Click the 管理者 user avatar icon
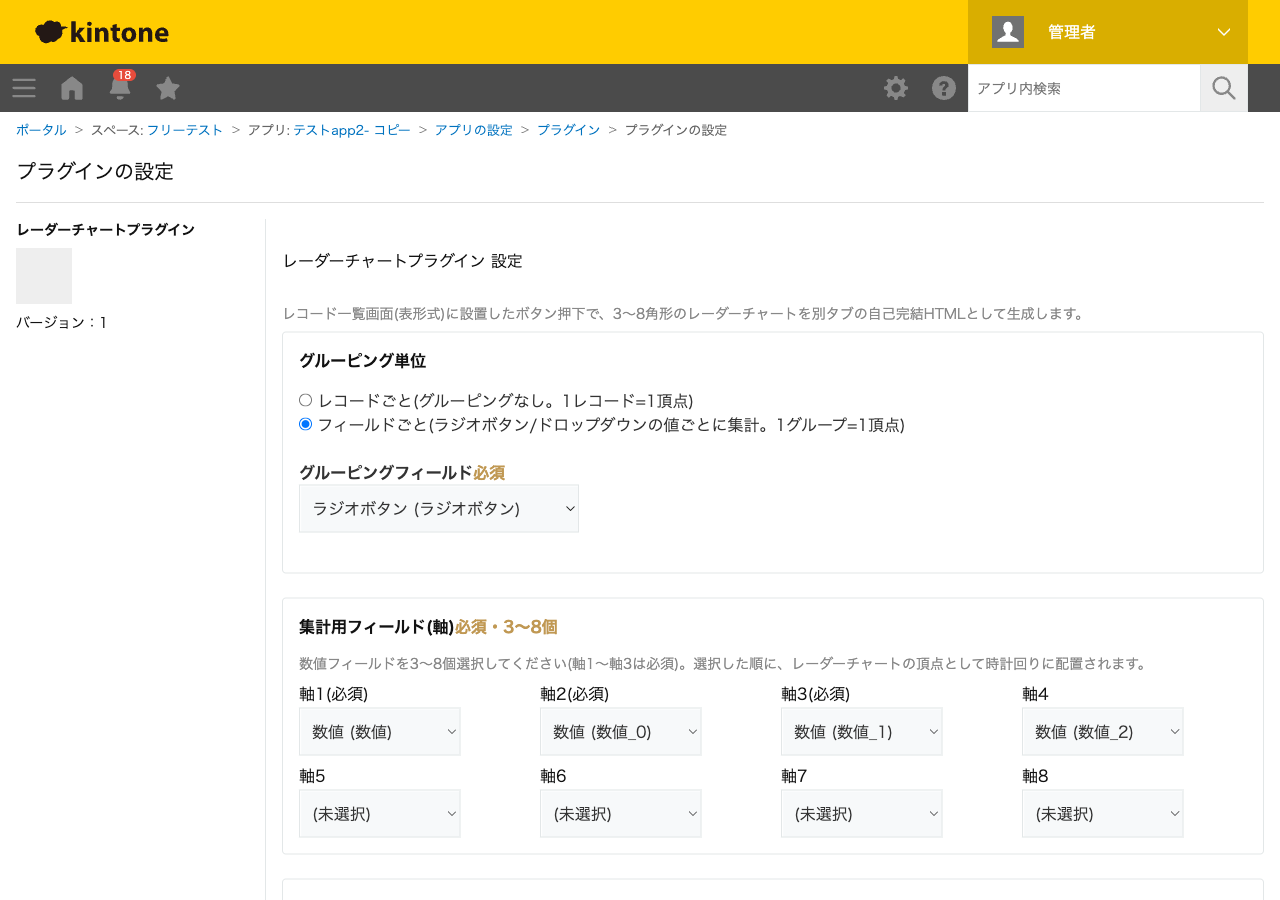Viewport: 1280px width, 900px height. pyautogui.click(x=1008, y=32)
